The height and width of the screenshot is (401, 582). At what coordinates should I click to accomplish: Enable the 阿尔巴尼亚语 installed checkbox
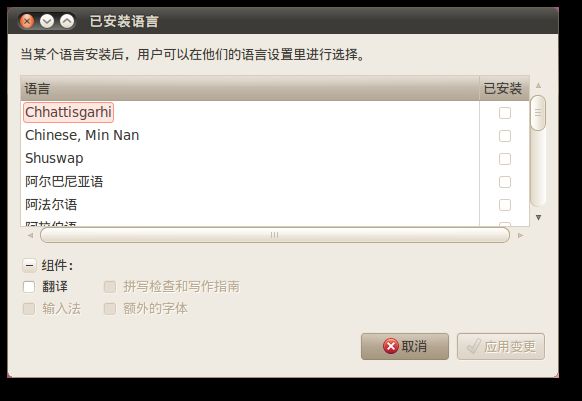[504, 182]
